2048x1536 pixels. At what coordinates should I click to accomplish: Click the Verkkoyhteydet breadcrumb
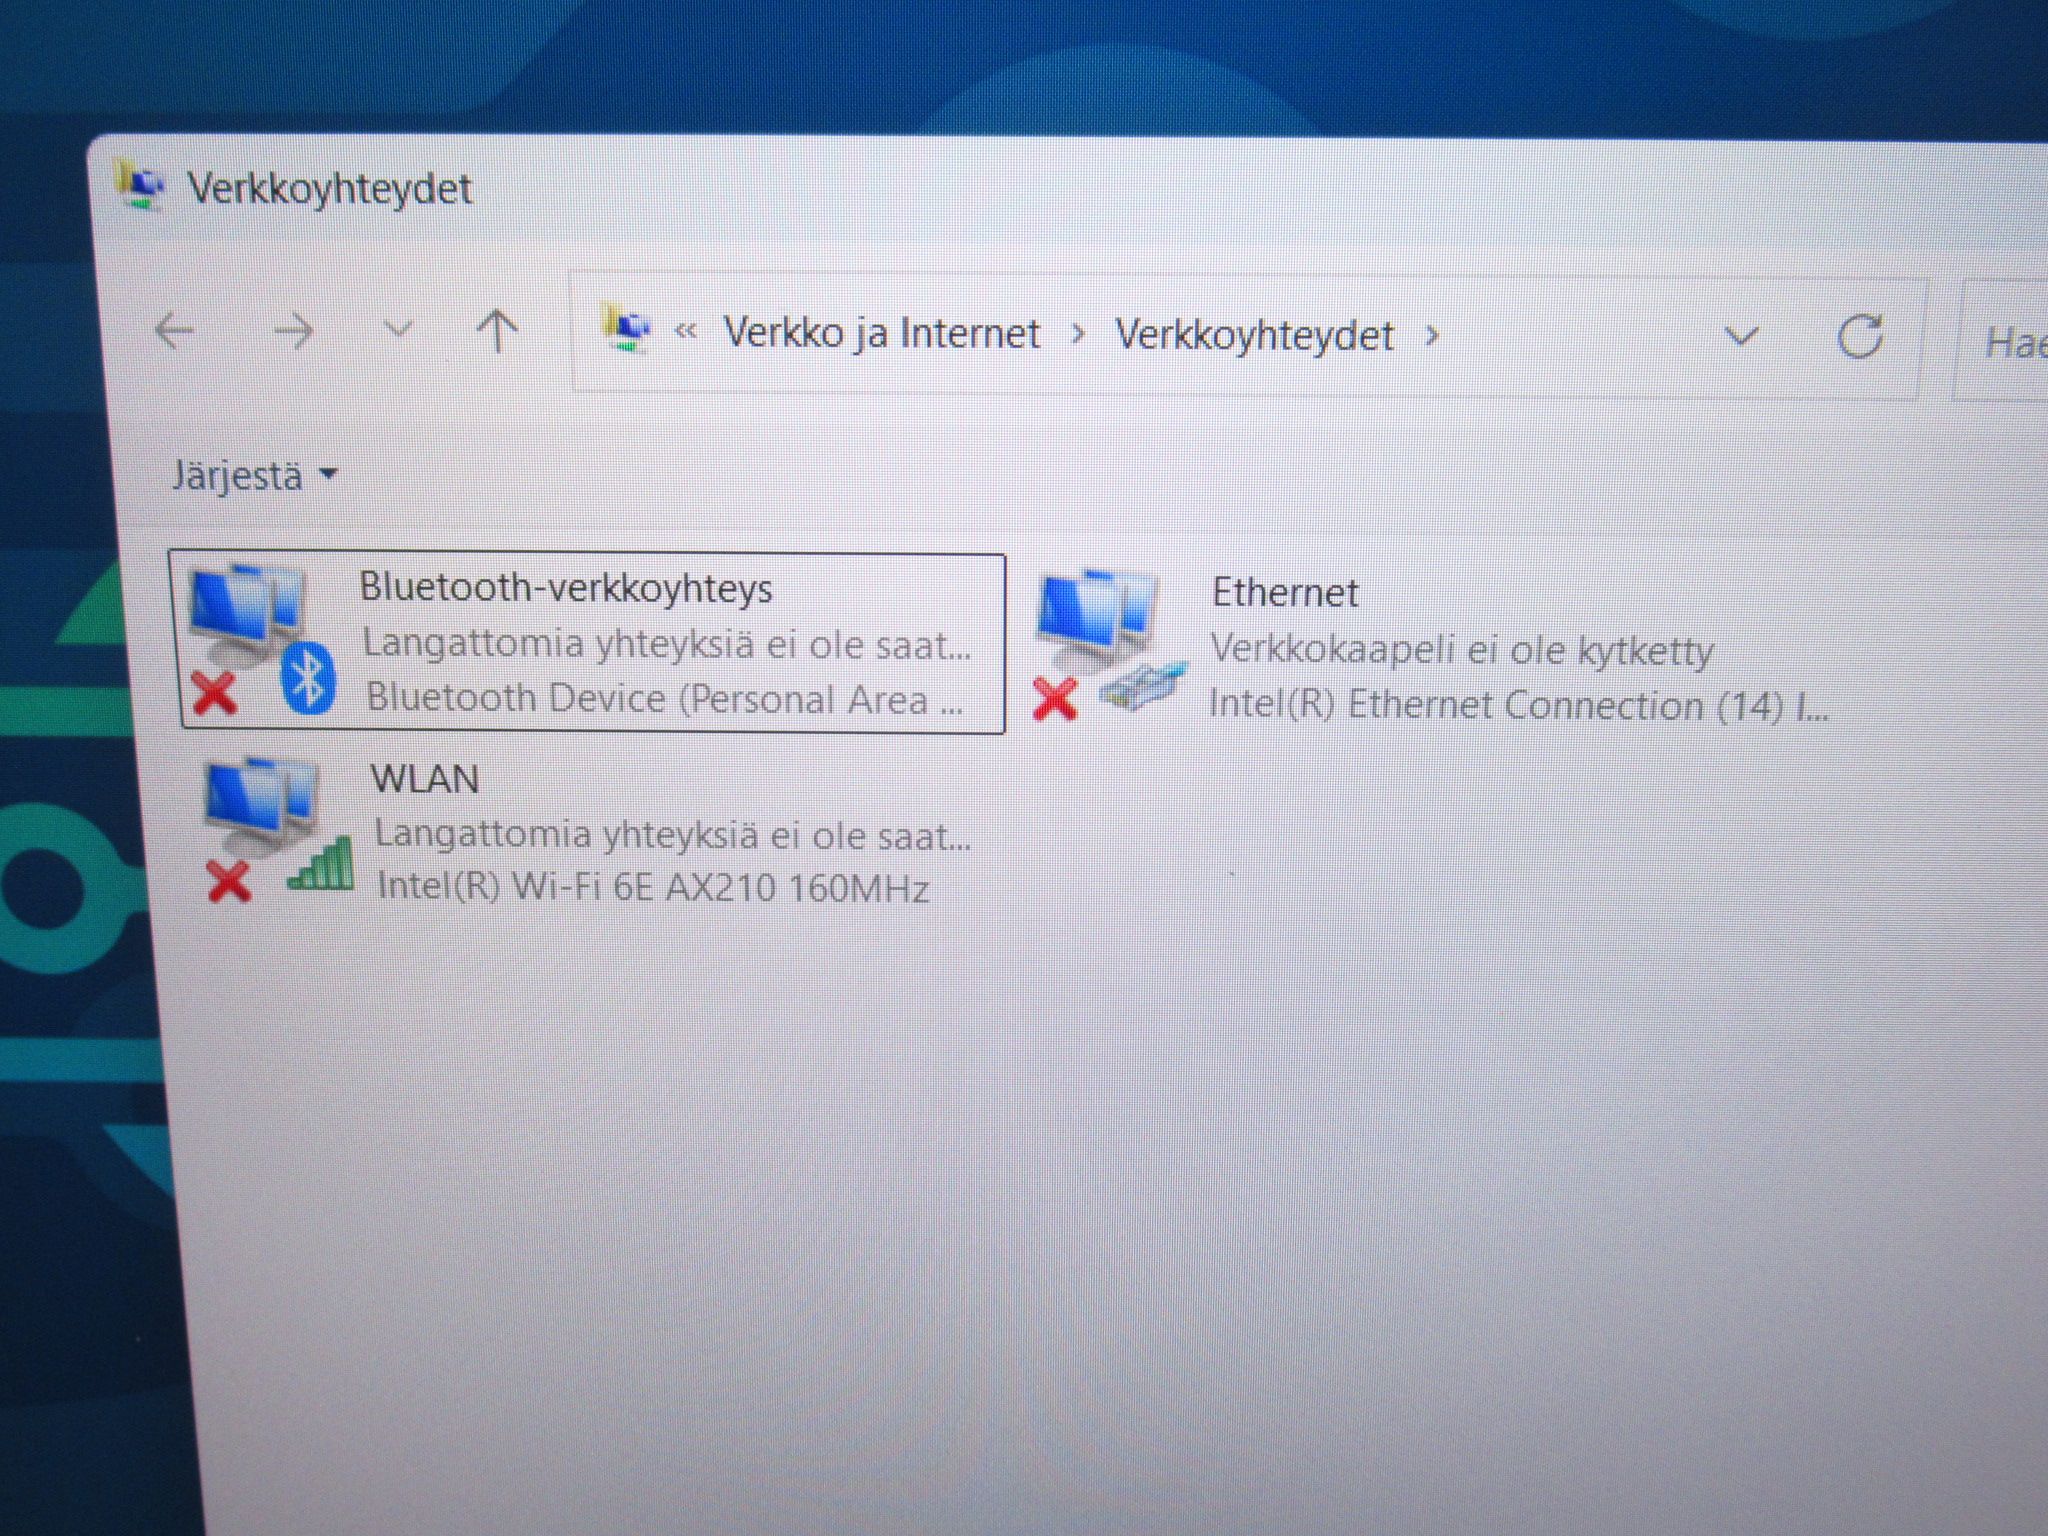point(1254,336)
